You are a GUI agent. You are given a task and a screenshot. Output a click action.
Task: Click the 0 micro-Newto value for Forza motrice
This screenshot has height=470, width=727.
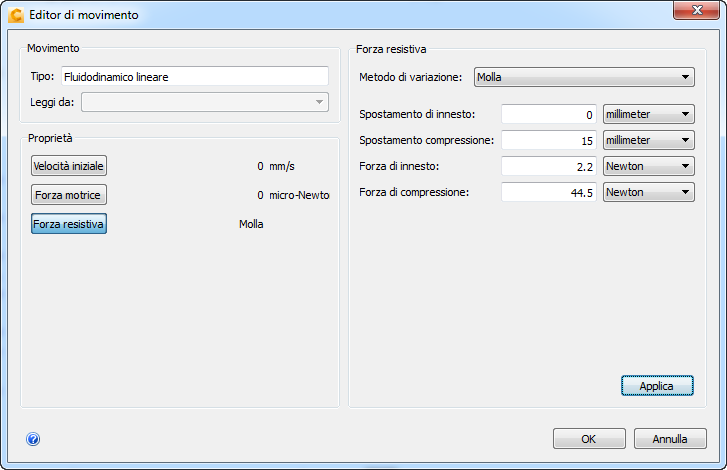pos(293,195)
